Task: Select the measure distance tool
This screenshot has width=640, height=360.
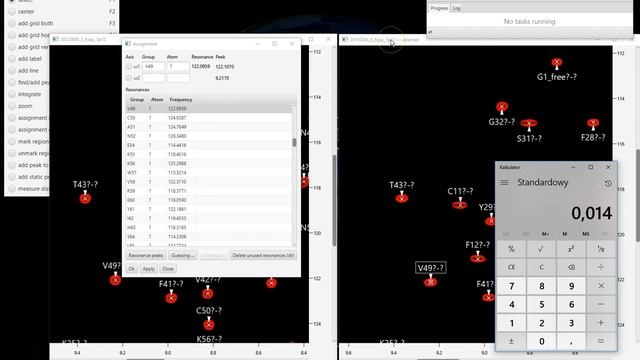Action: [x=12, y=189]
